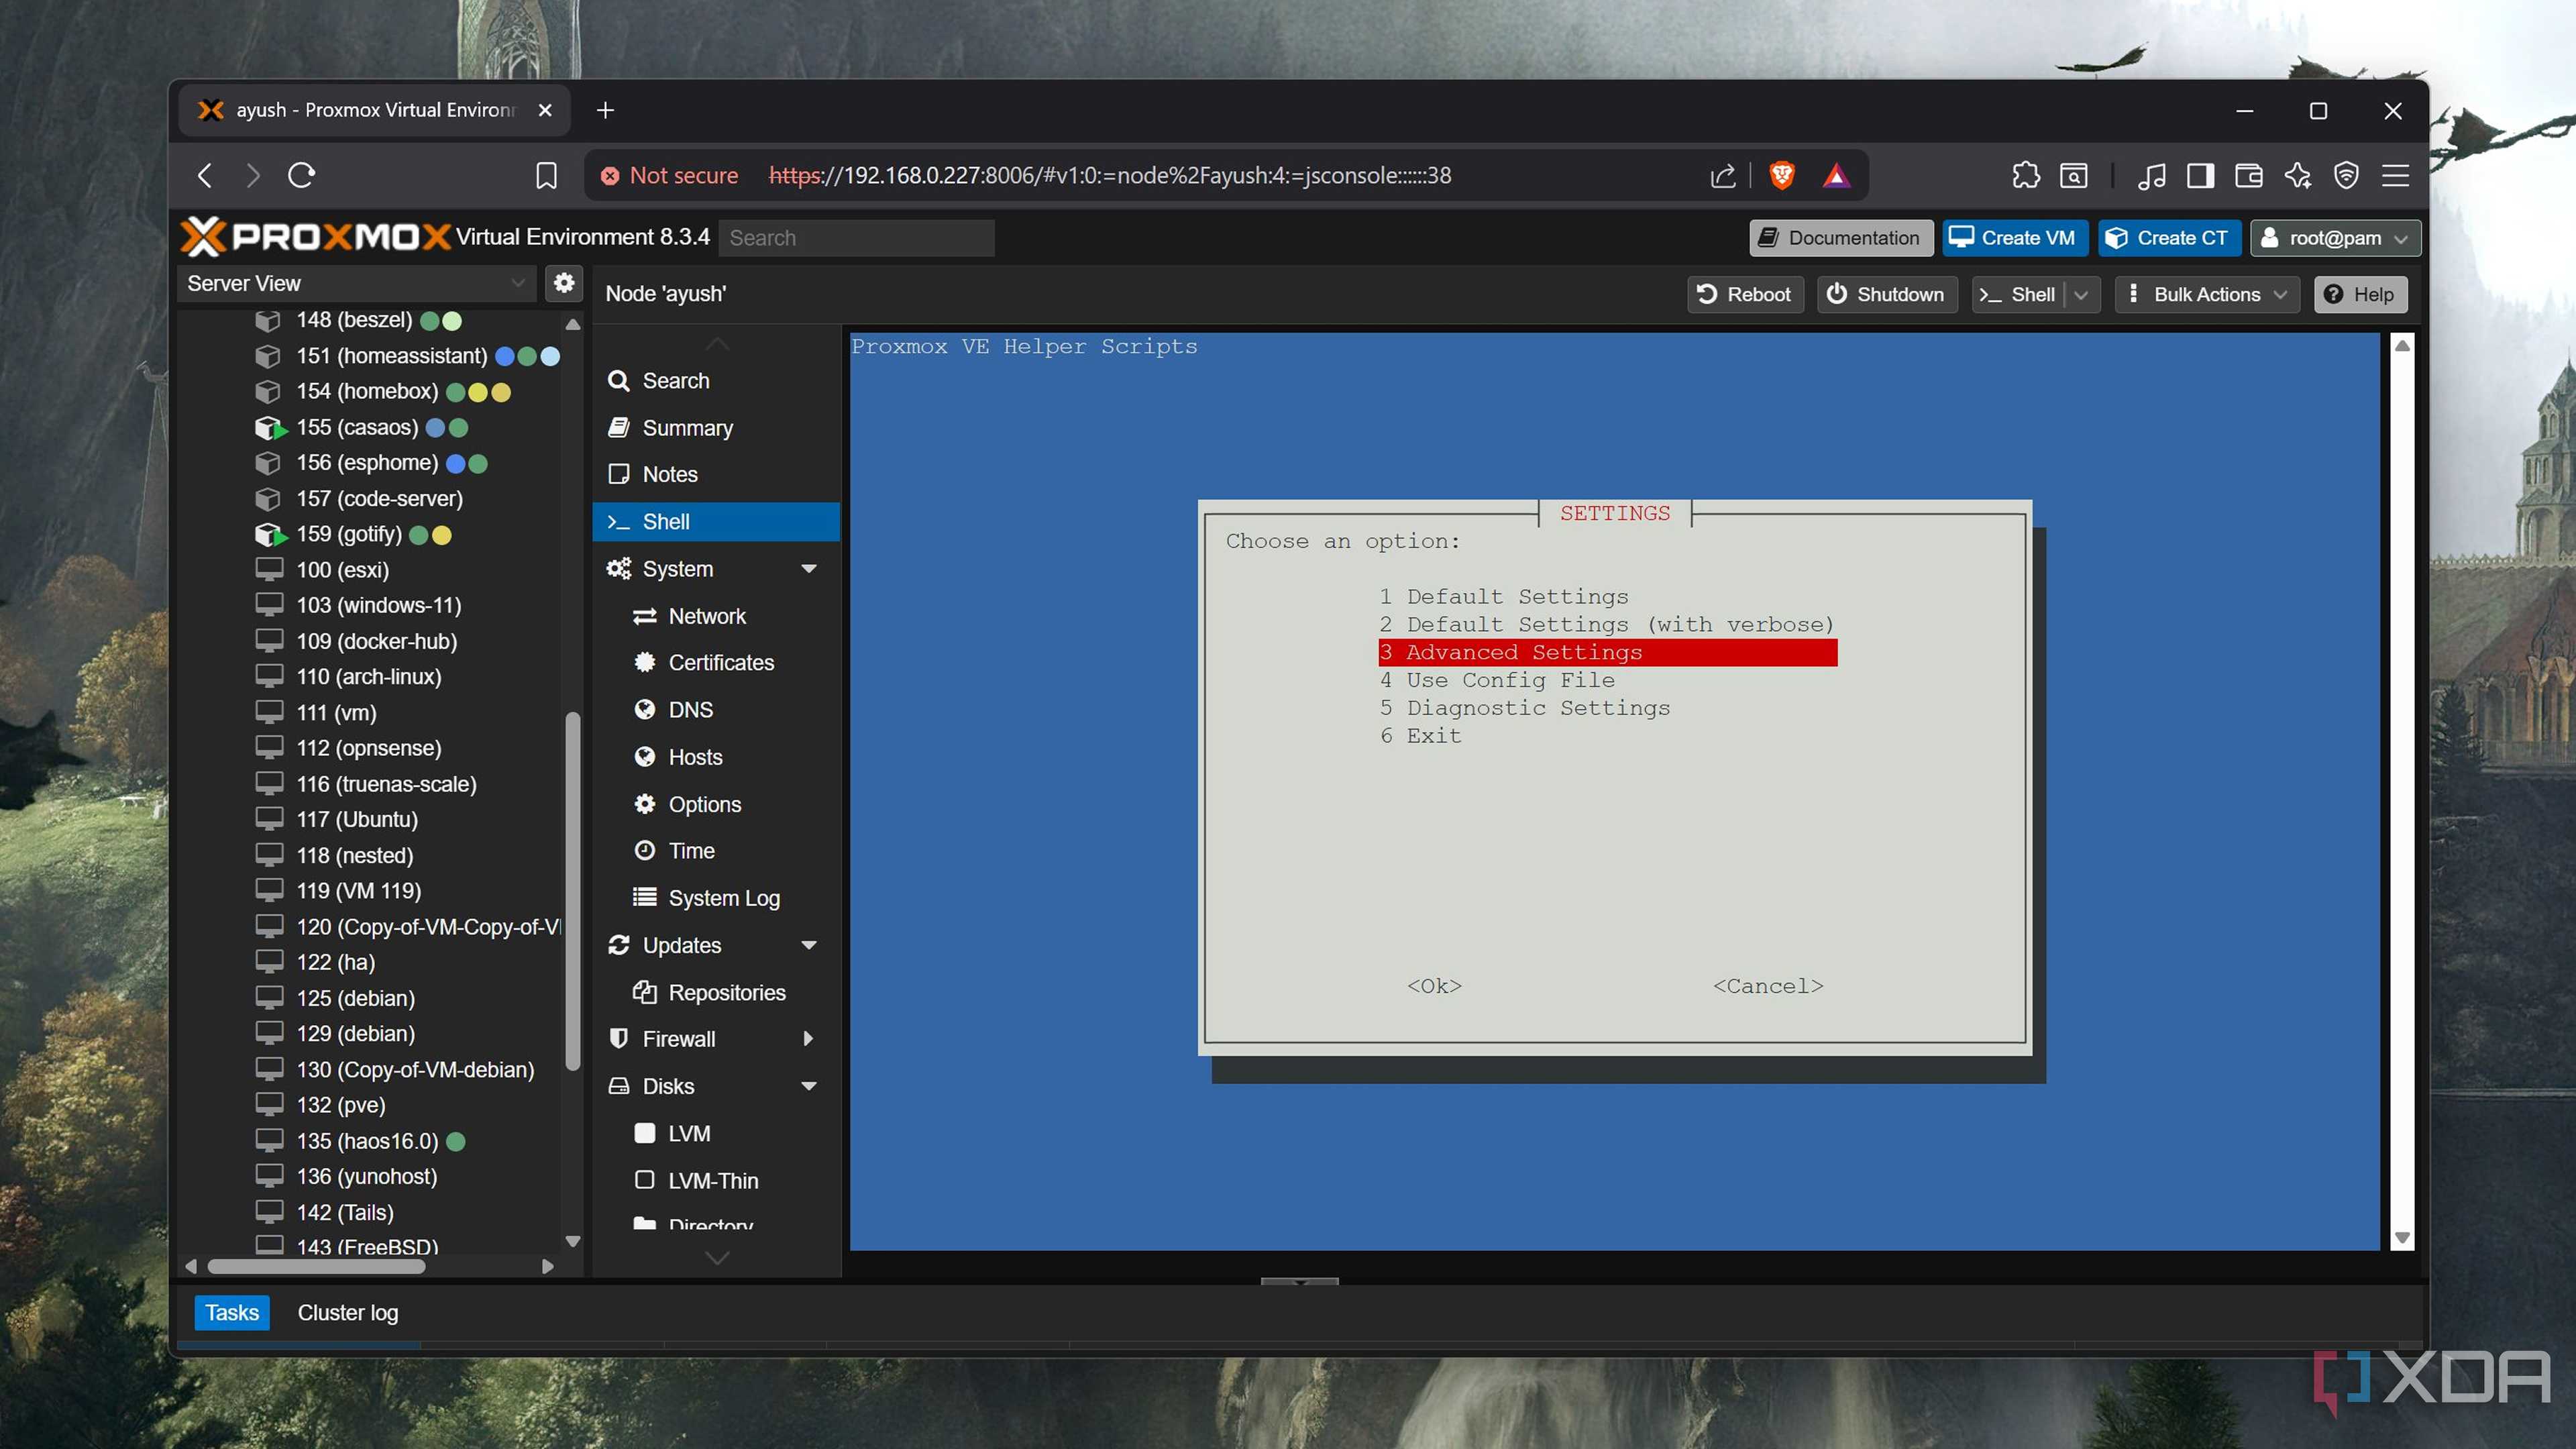Switch to the Tasks tab
Screen dimensions: 2576x1449
click(x=232, y=1313)
